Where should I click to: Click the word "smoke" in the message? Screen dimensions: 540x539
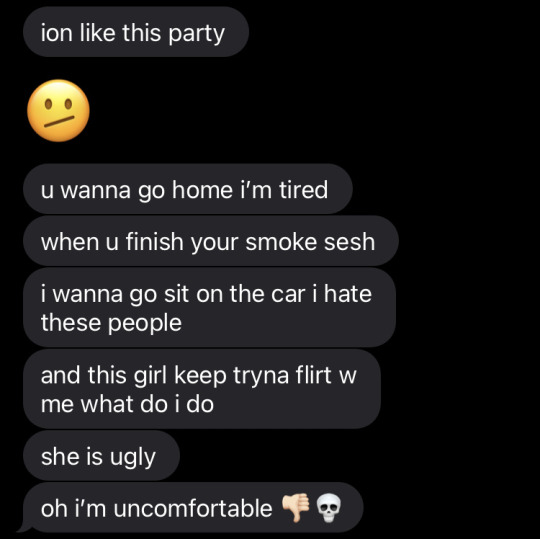click(281, 241)
